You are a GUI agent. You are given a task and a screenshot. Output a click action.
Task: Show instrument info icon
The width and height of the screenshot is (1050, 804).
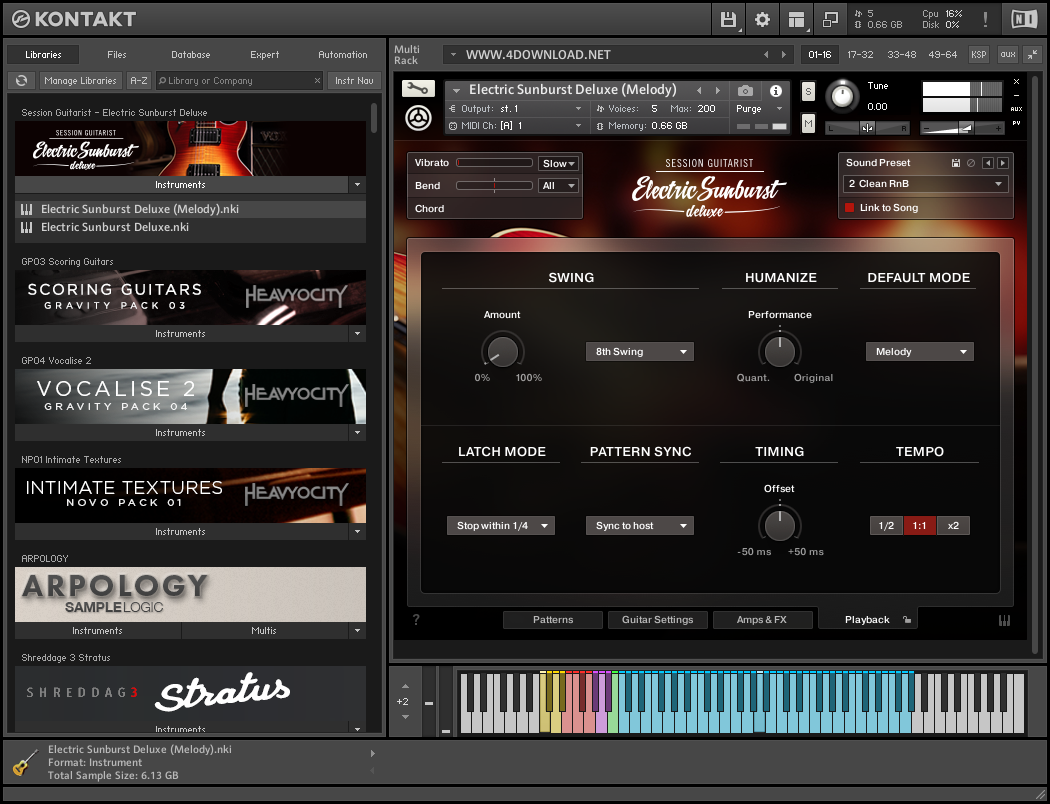(x=775, y=90)
